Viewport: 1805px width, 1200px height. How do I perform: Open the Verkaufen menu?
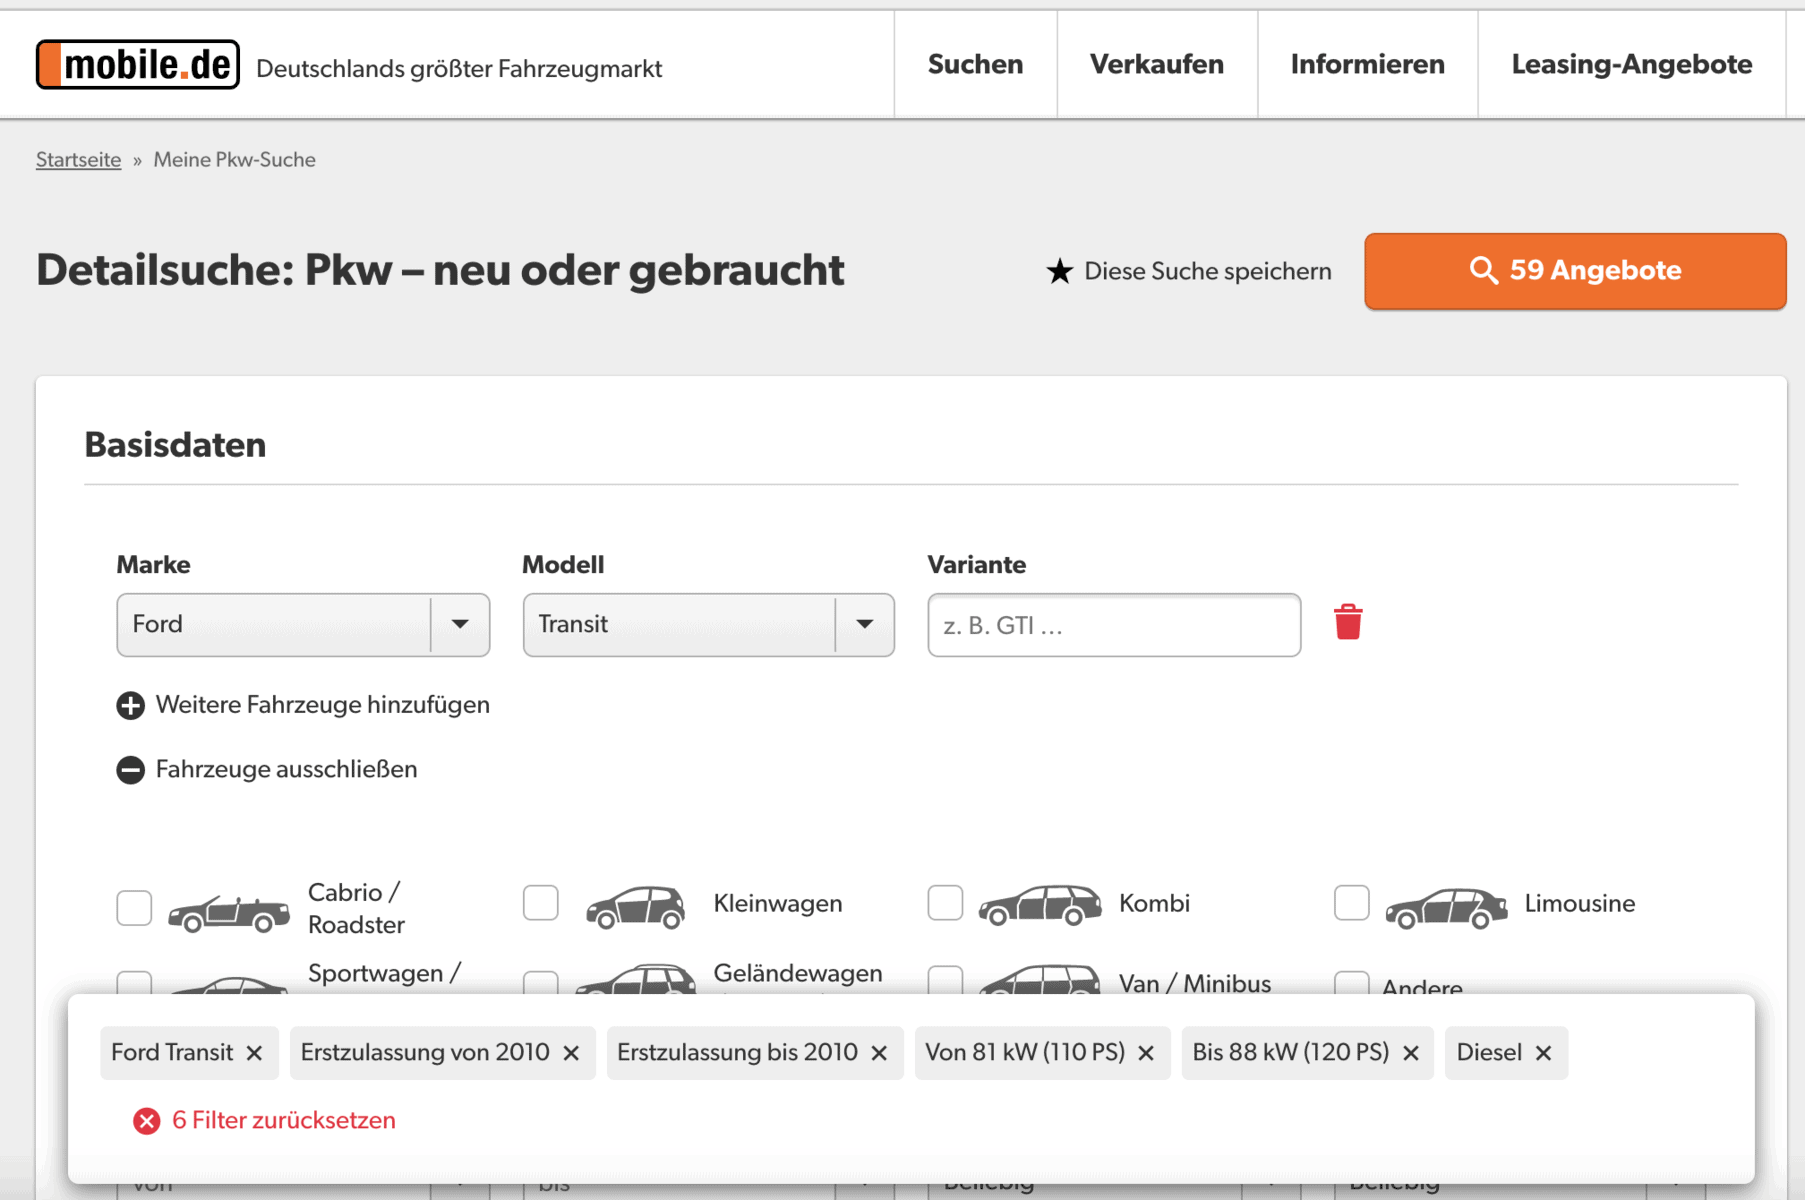1156,65
